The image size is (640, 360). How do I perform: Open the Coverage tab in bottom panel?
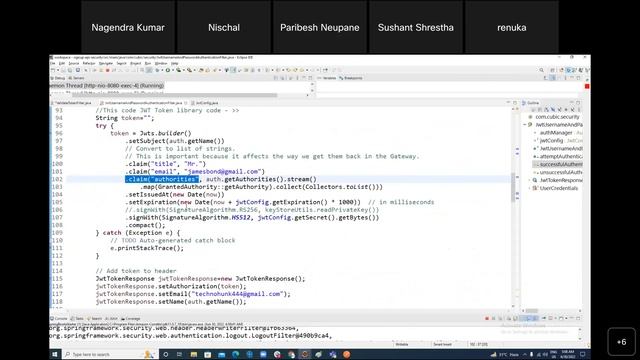(x=131, y=318)
